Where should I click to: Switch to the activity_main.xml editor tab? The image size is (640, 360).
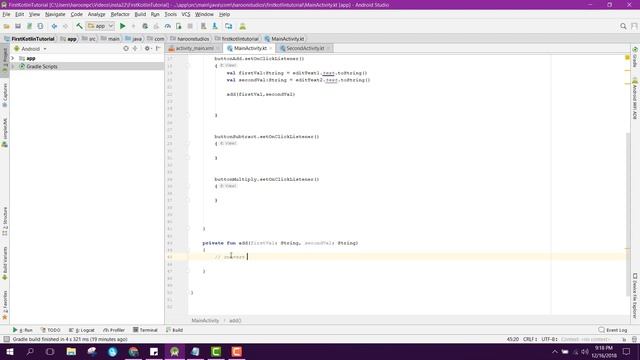click(194, 48)
